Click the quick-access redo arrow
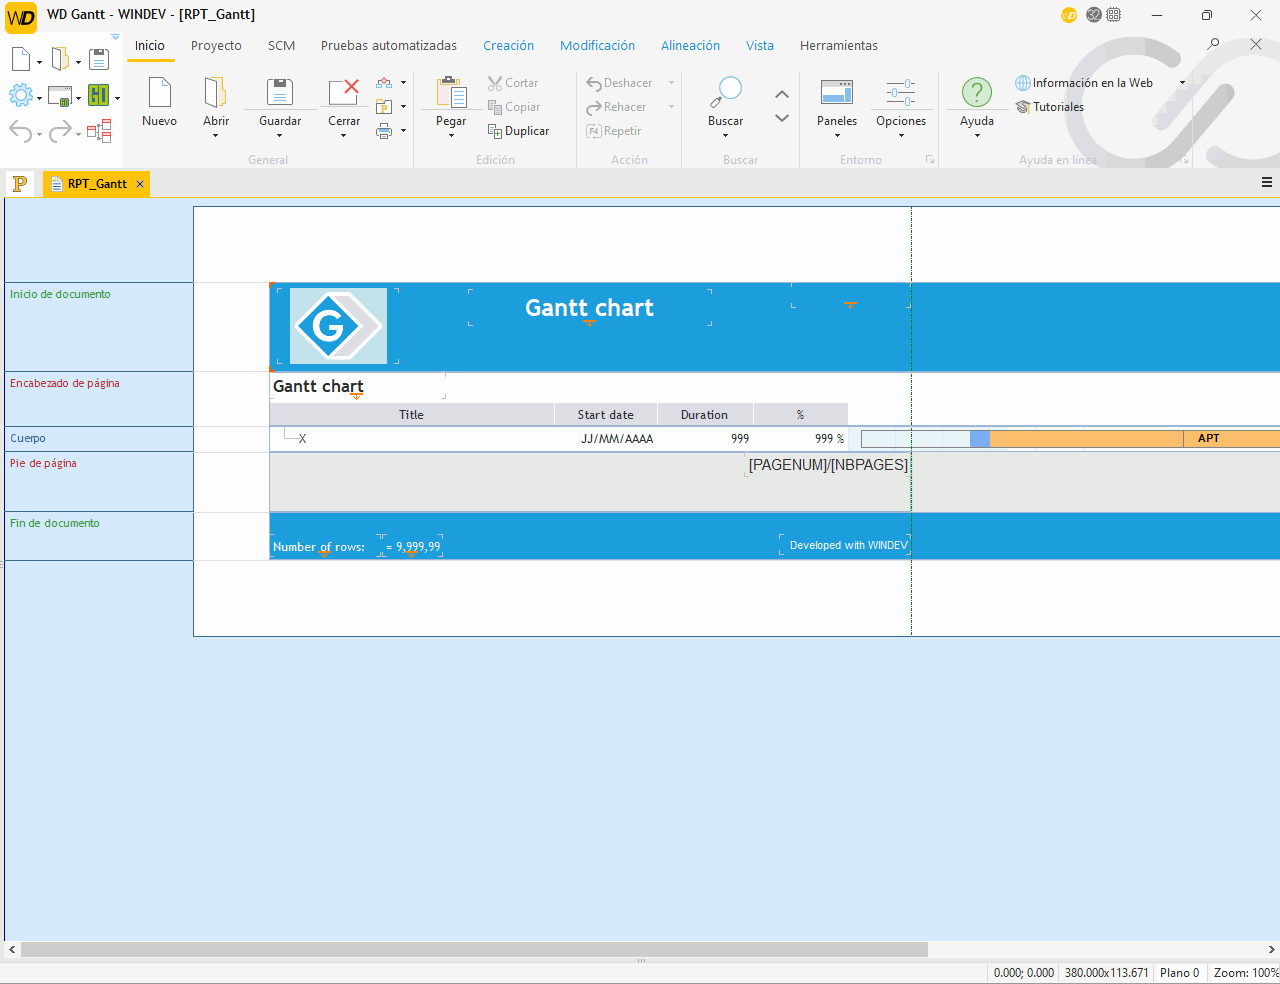Screen dimensions: 1280x984 [60, 131]
